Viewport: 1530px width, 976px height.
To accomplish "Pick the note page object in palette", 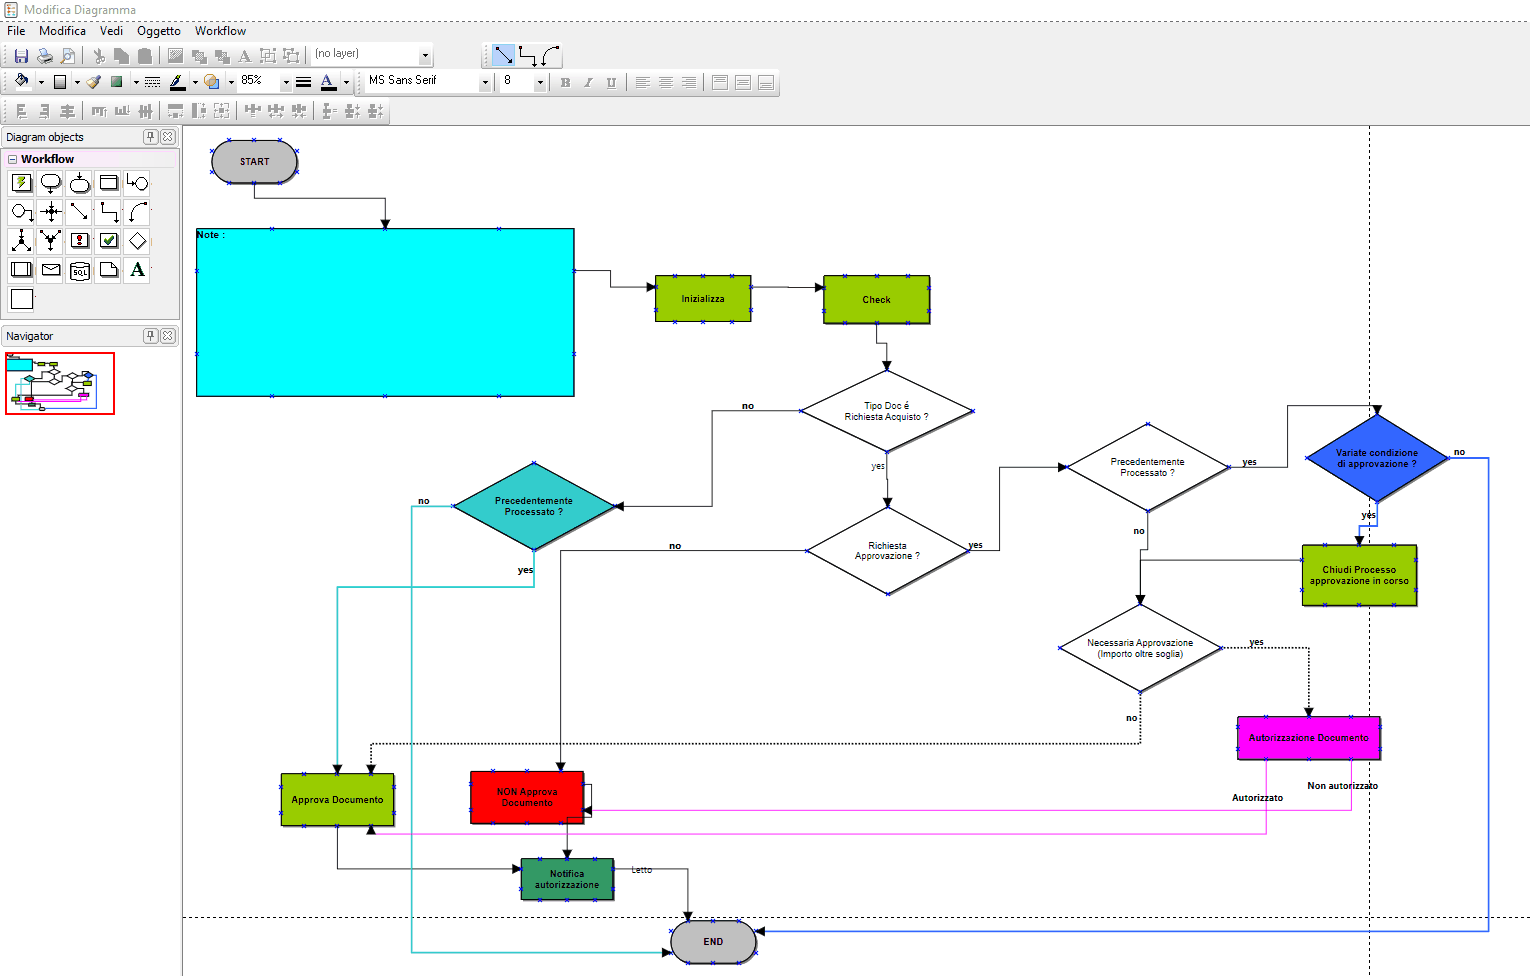I will 109,269.
